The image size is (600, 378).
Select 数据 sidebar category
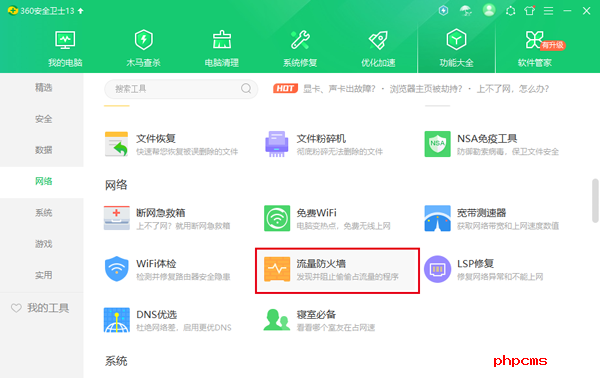(x=44, y=150)
